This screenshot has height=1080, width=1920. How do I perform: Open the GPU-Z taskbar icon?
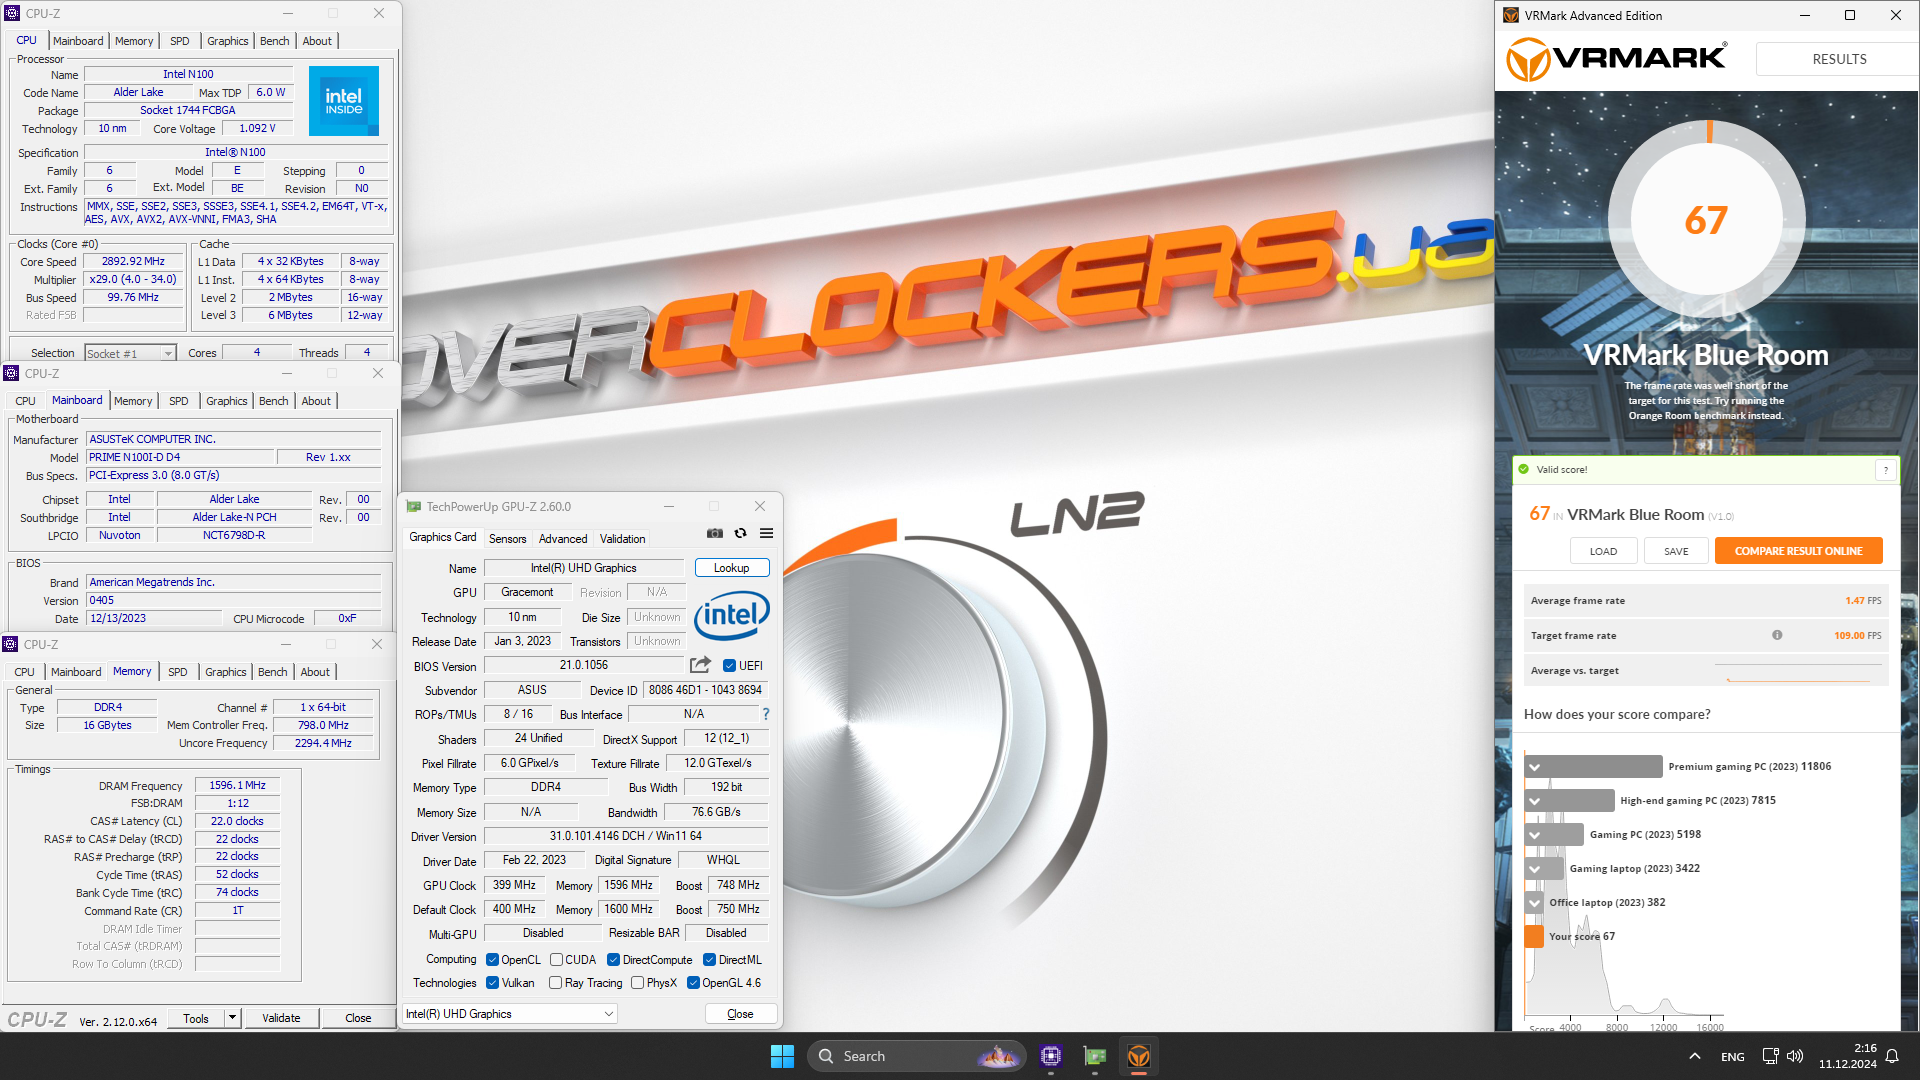1095,1056
